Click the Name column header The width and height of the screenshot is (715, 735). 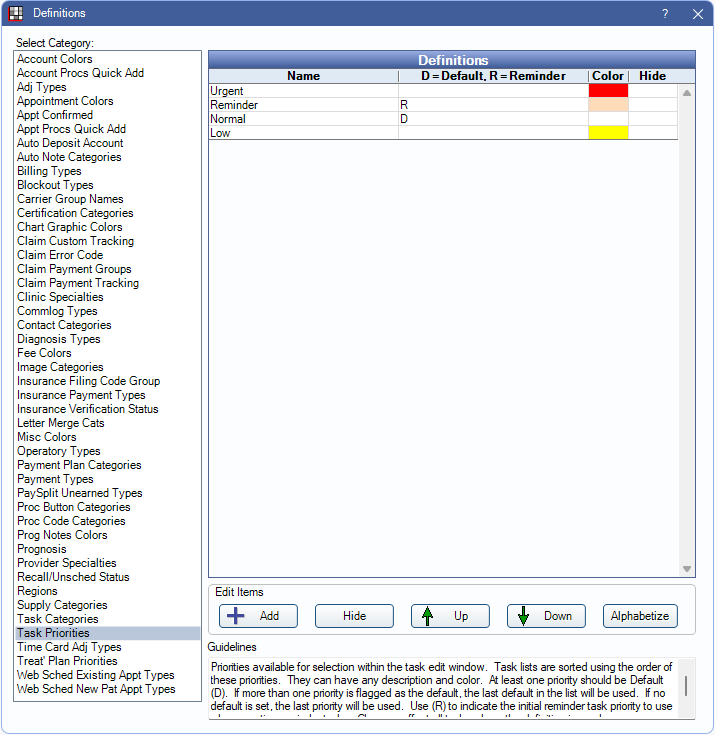click(303, 76)
